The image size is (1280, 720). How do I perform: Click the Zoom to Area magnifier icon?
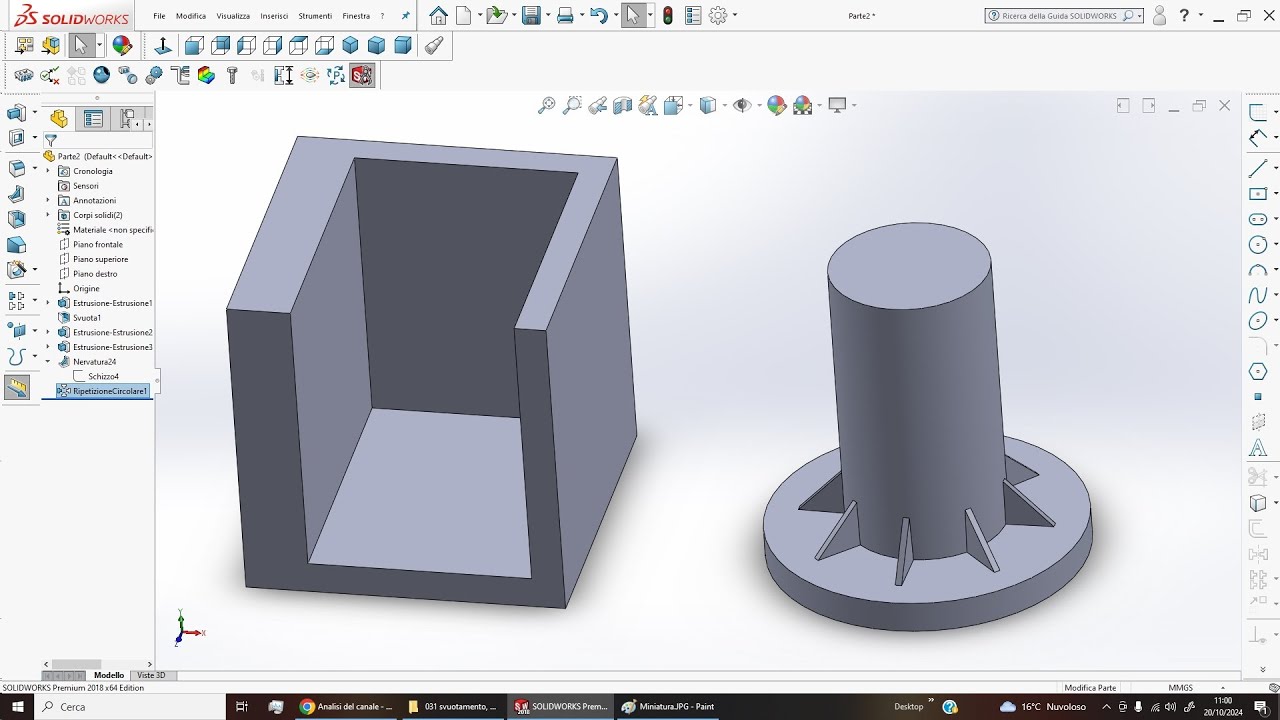(x=572, y=105)
